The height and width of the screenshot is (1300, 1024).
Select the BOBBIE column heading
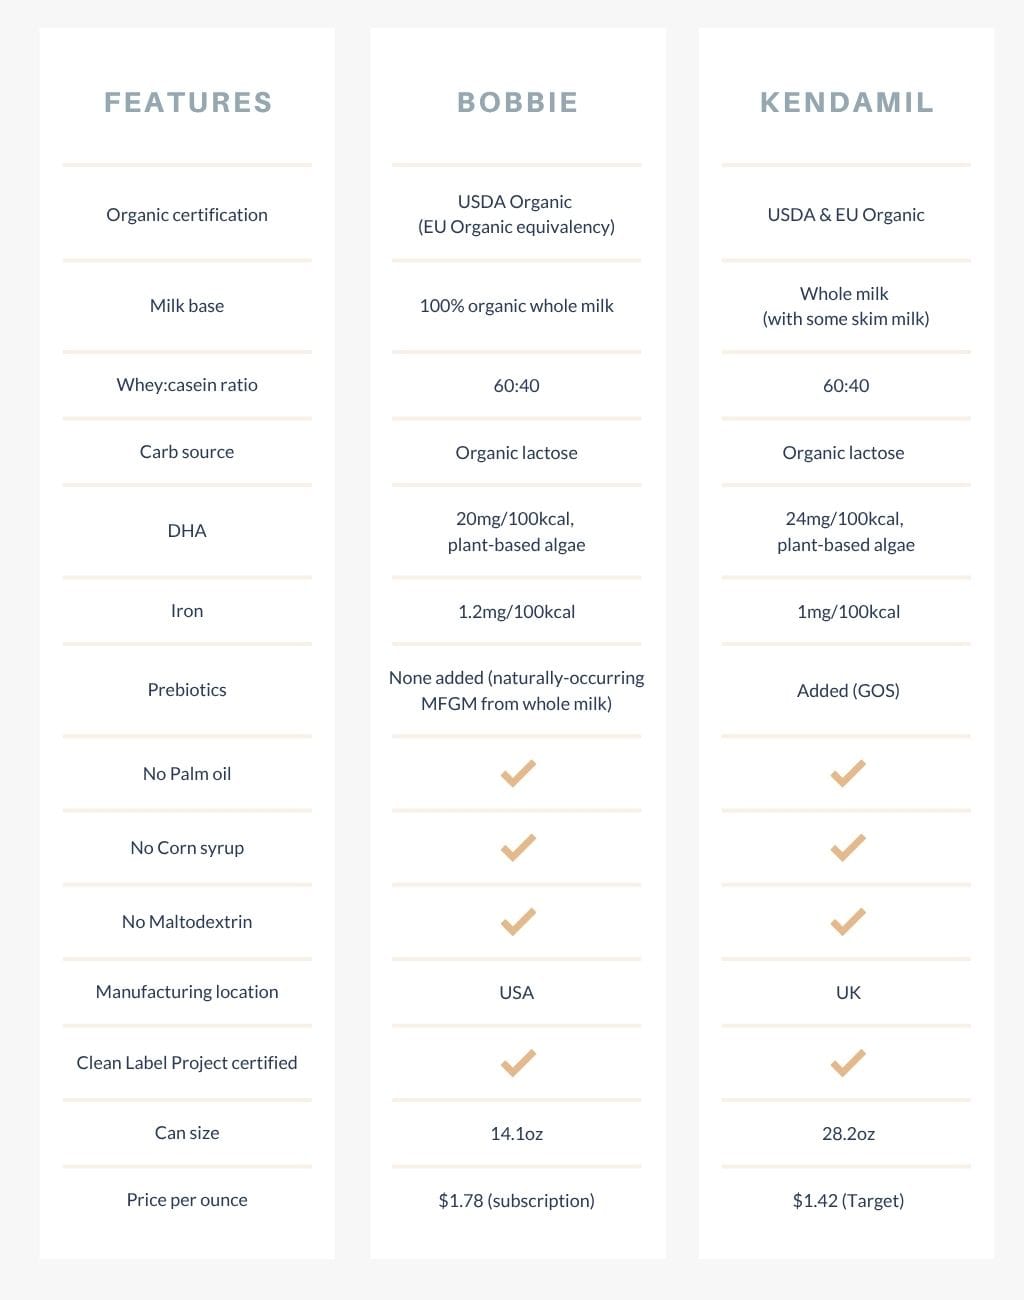(x=518, y=102)
